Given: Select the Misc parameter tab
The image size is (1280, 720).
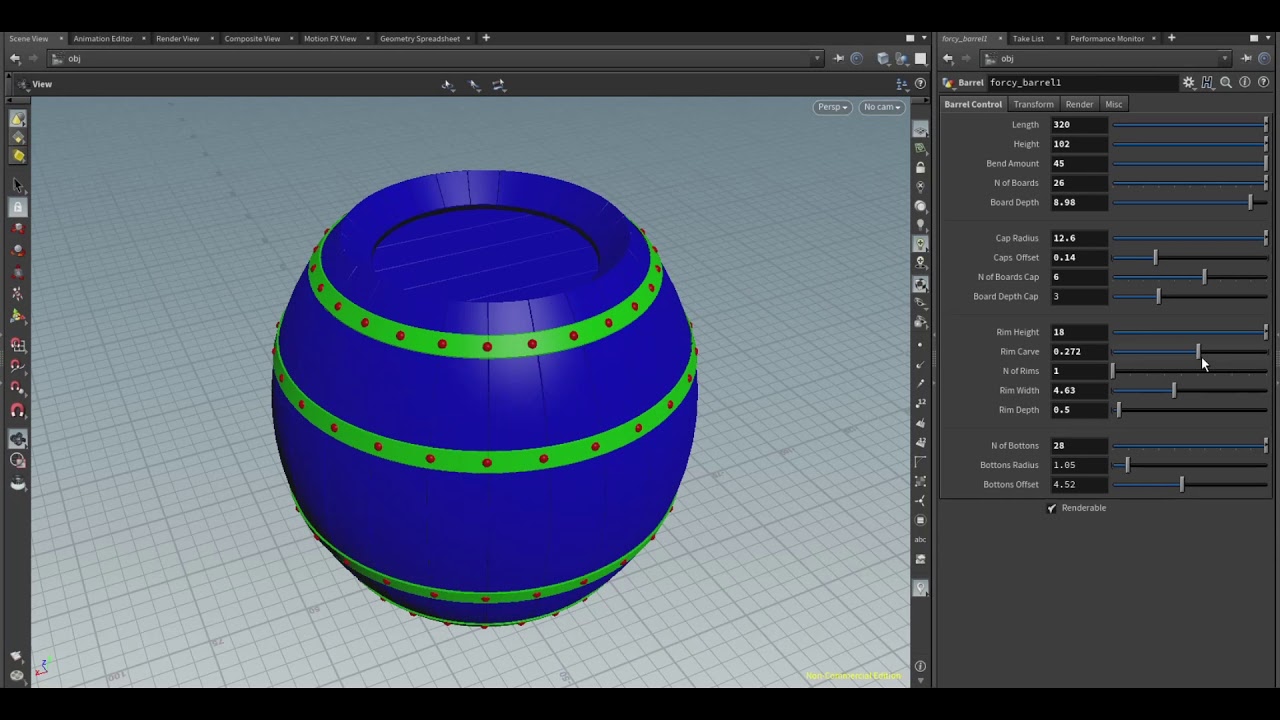Looking at the screenshot, I should click(x=1114, y=104).
